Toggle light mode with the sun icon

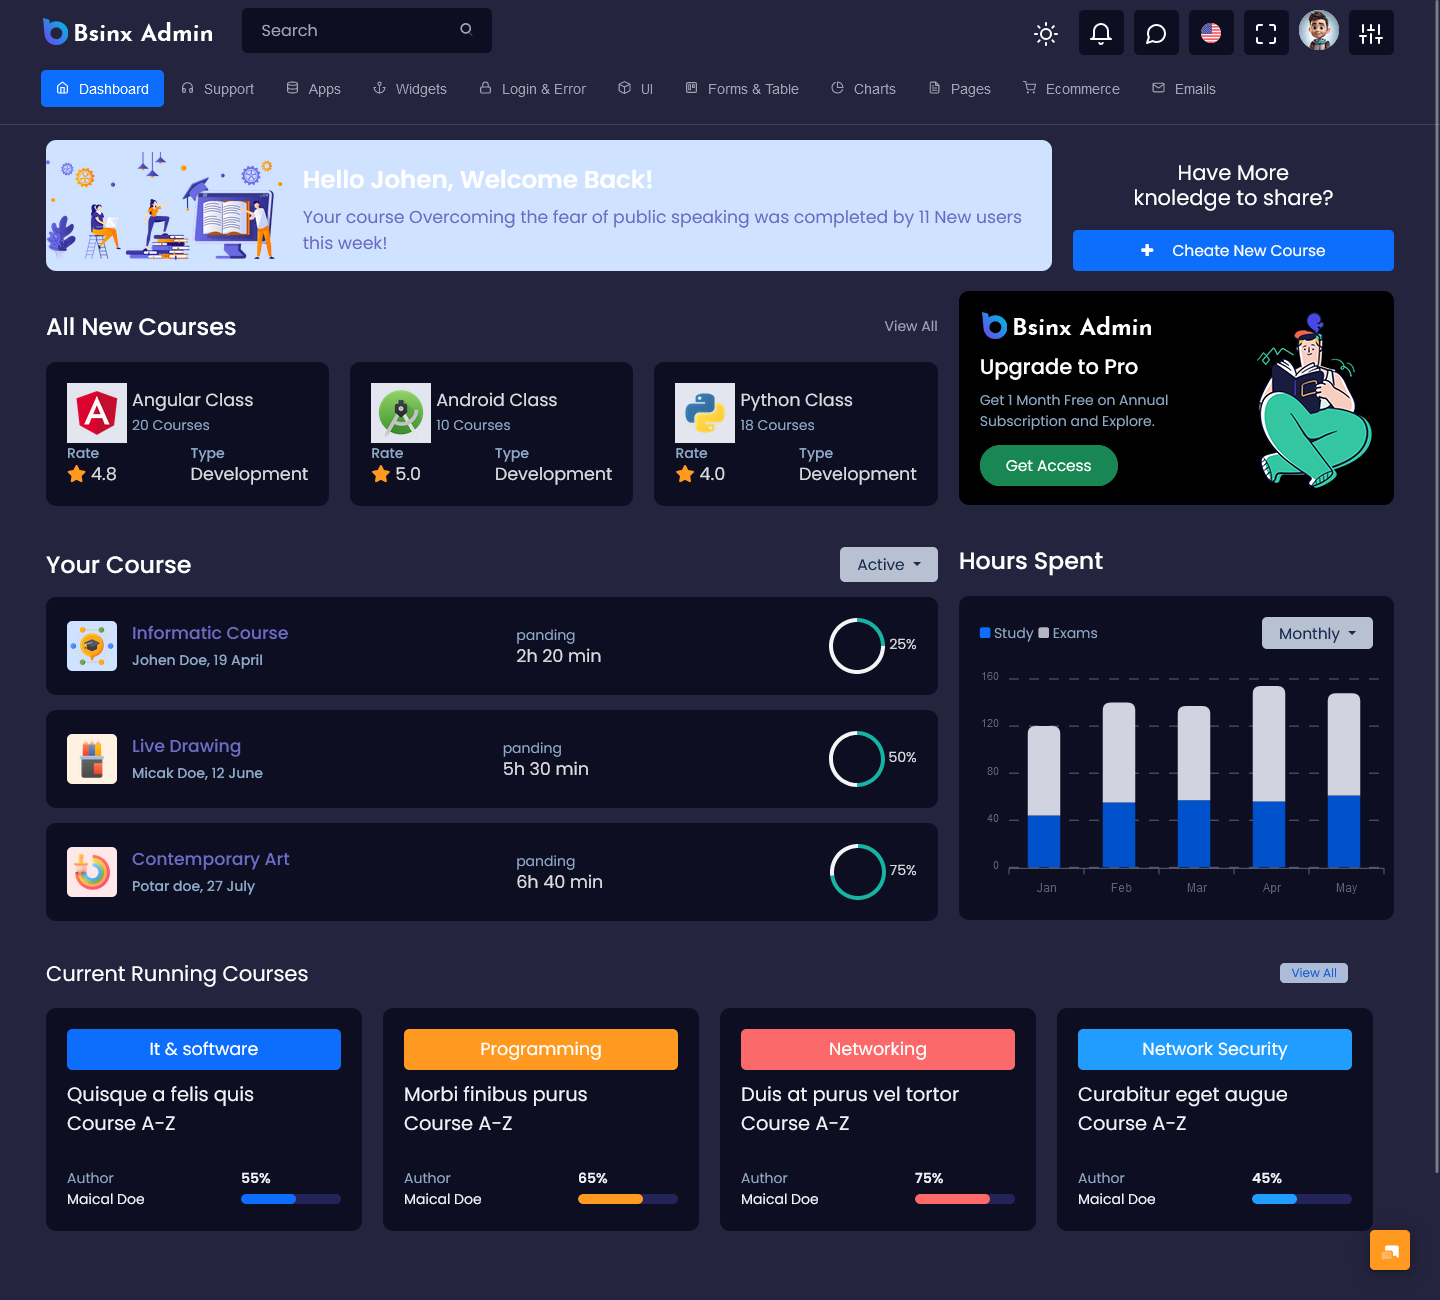click(1045, 34)
